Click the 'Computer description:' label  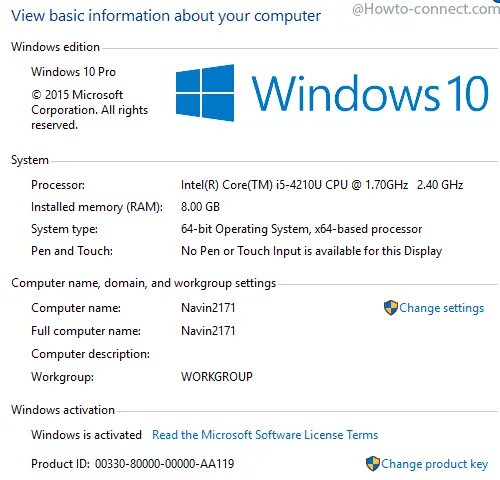point(91,354)
